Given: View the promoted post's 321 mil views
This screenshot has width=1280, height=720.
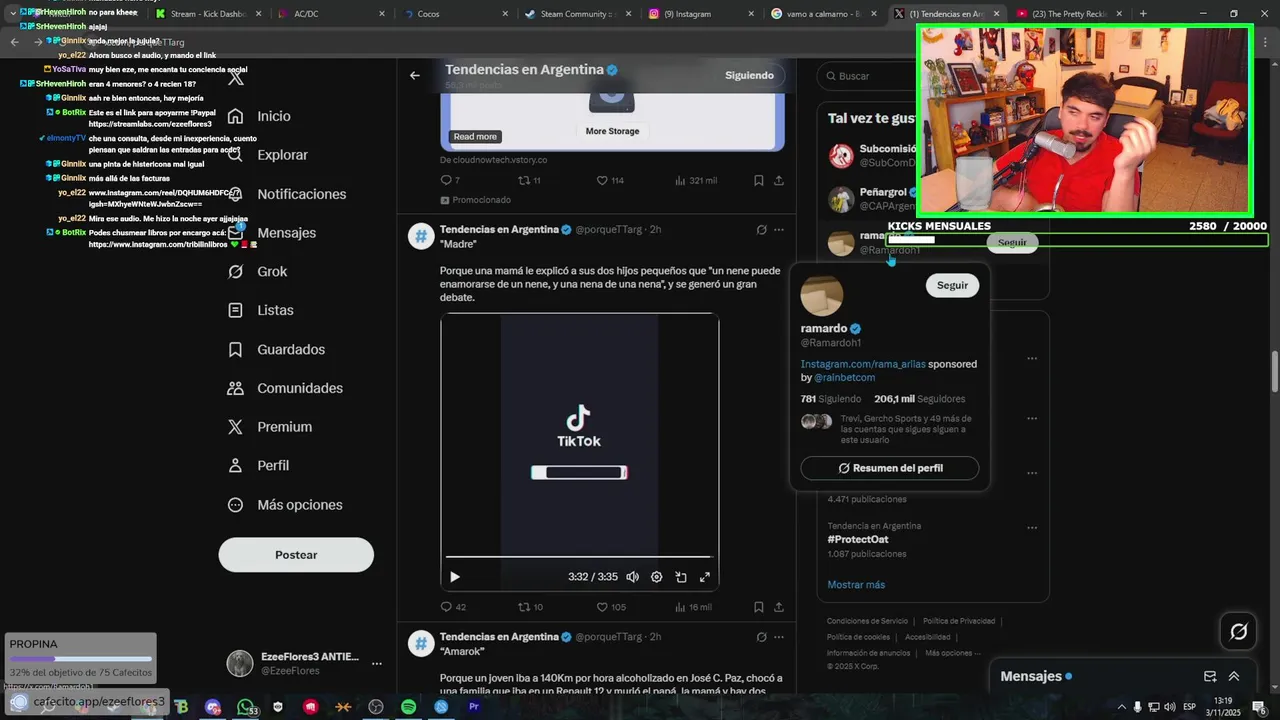Looking at the screenshot, I should 695,181.
